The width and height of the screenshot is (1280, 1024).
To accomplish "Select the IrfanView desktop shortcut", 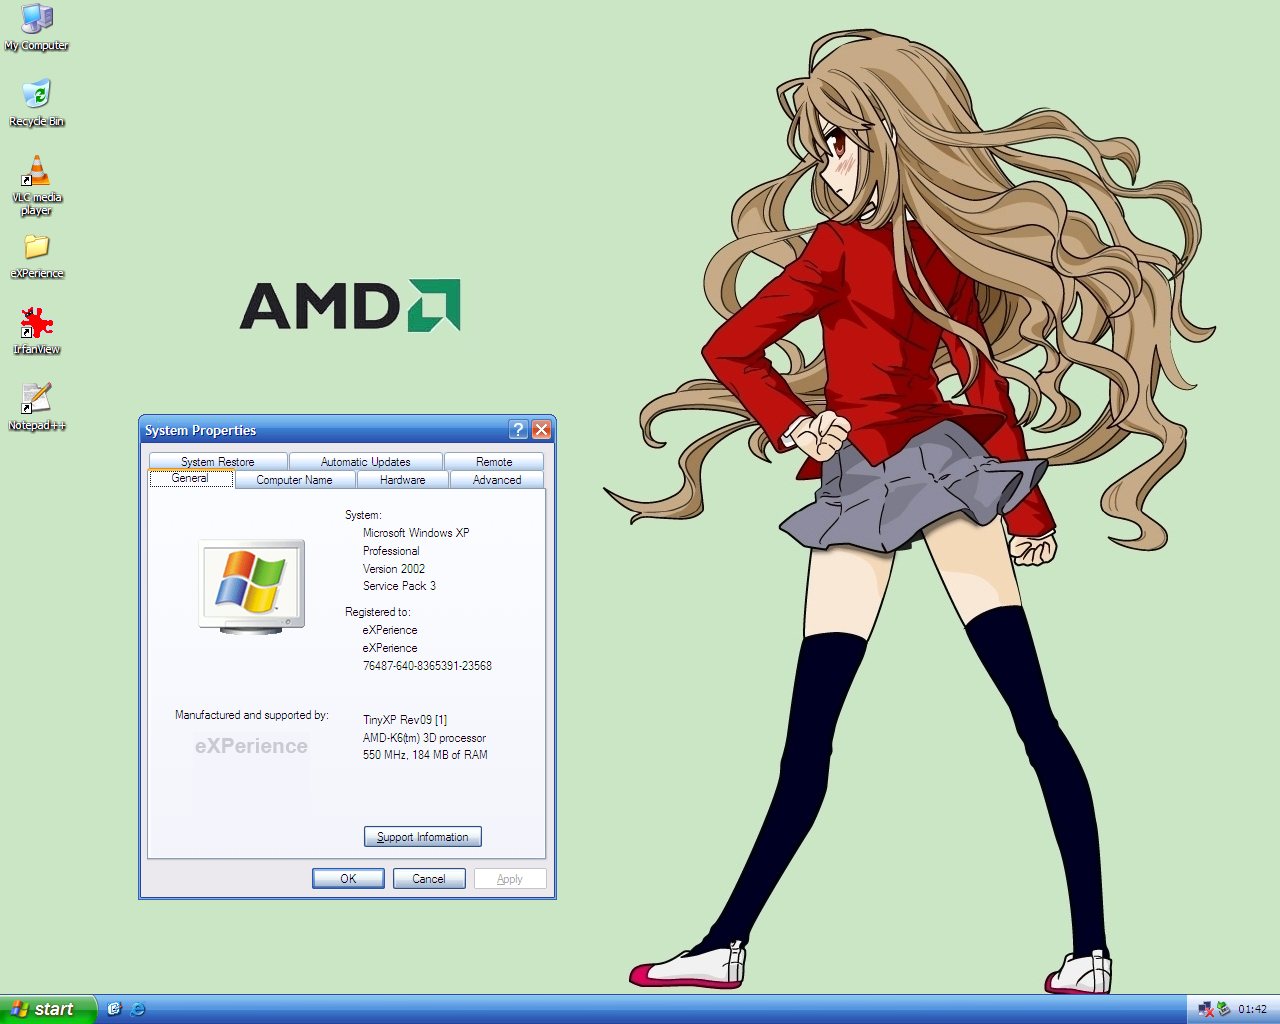I will 37,331.
